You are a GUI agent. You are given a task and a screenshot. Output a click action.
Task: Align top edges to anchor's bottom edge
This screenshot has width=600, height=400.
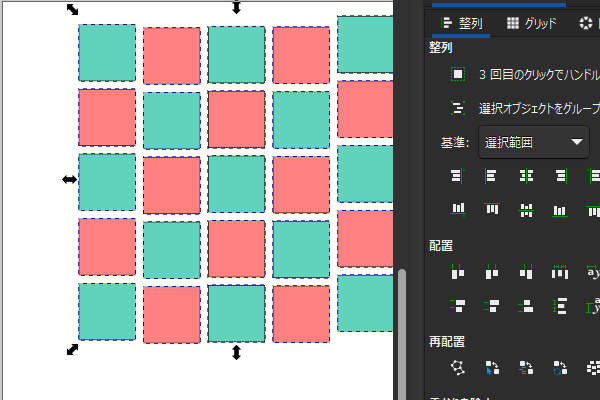pos(593,210)
